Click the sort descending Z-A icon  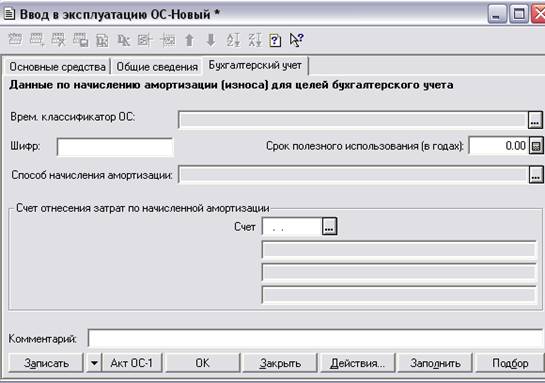pos(254,40)
